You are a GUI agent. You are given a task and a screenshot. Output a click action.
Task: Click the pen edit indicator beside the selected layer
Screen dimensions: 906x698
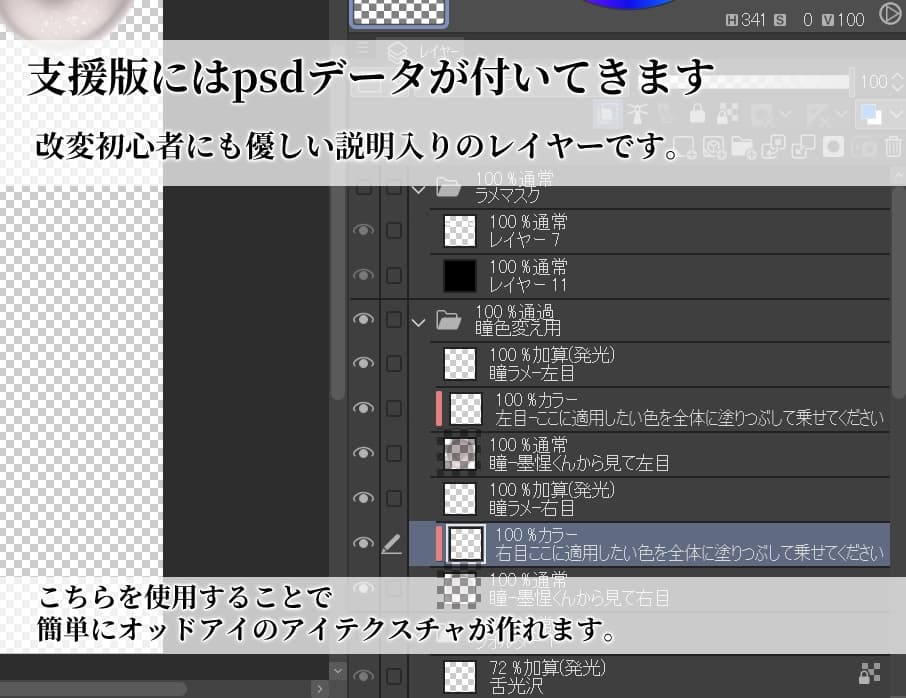(392, 545)
